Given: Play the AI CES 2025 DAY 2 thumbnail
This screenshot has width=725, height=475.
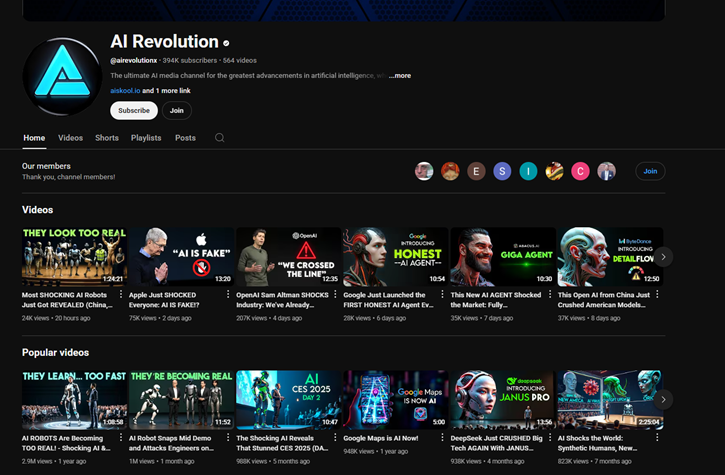Looking at the screenshot, I should (x=289, y=400).
